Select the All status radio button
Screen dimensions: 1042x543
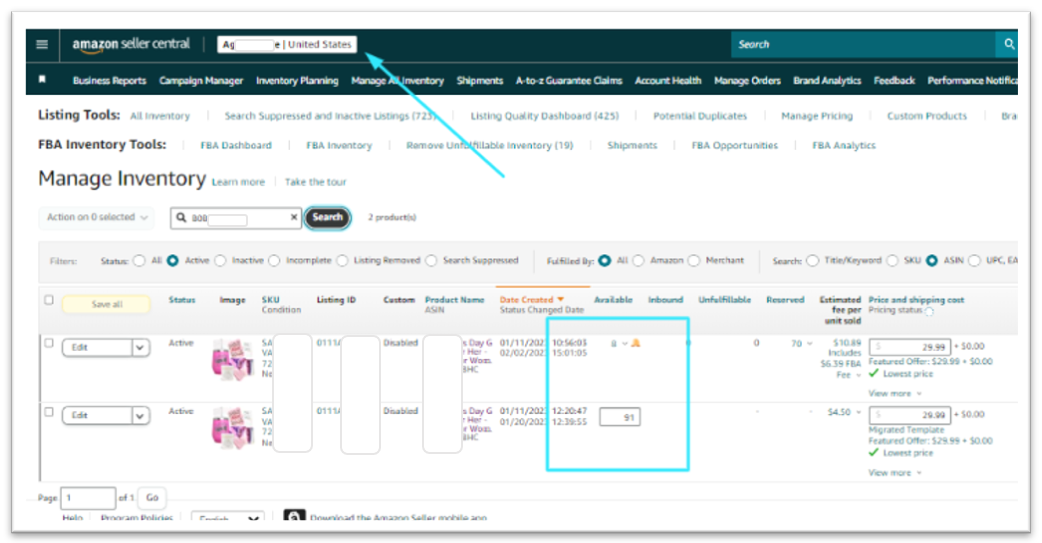pyautogui.click(x=139, y=261)
